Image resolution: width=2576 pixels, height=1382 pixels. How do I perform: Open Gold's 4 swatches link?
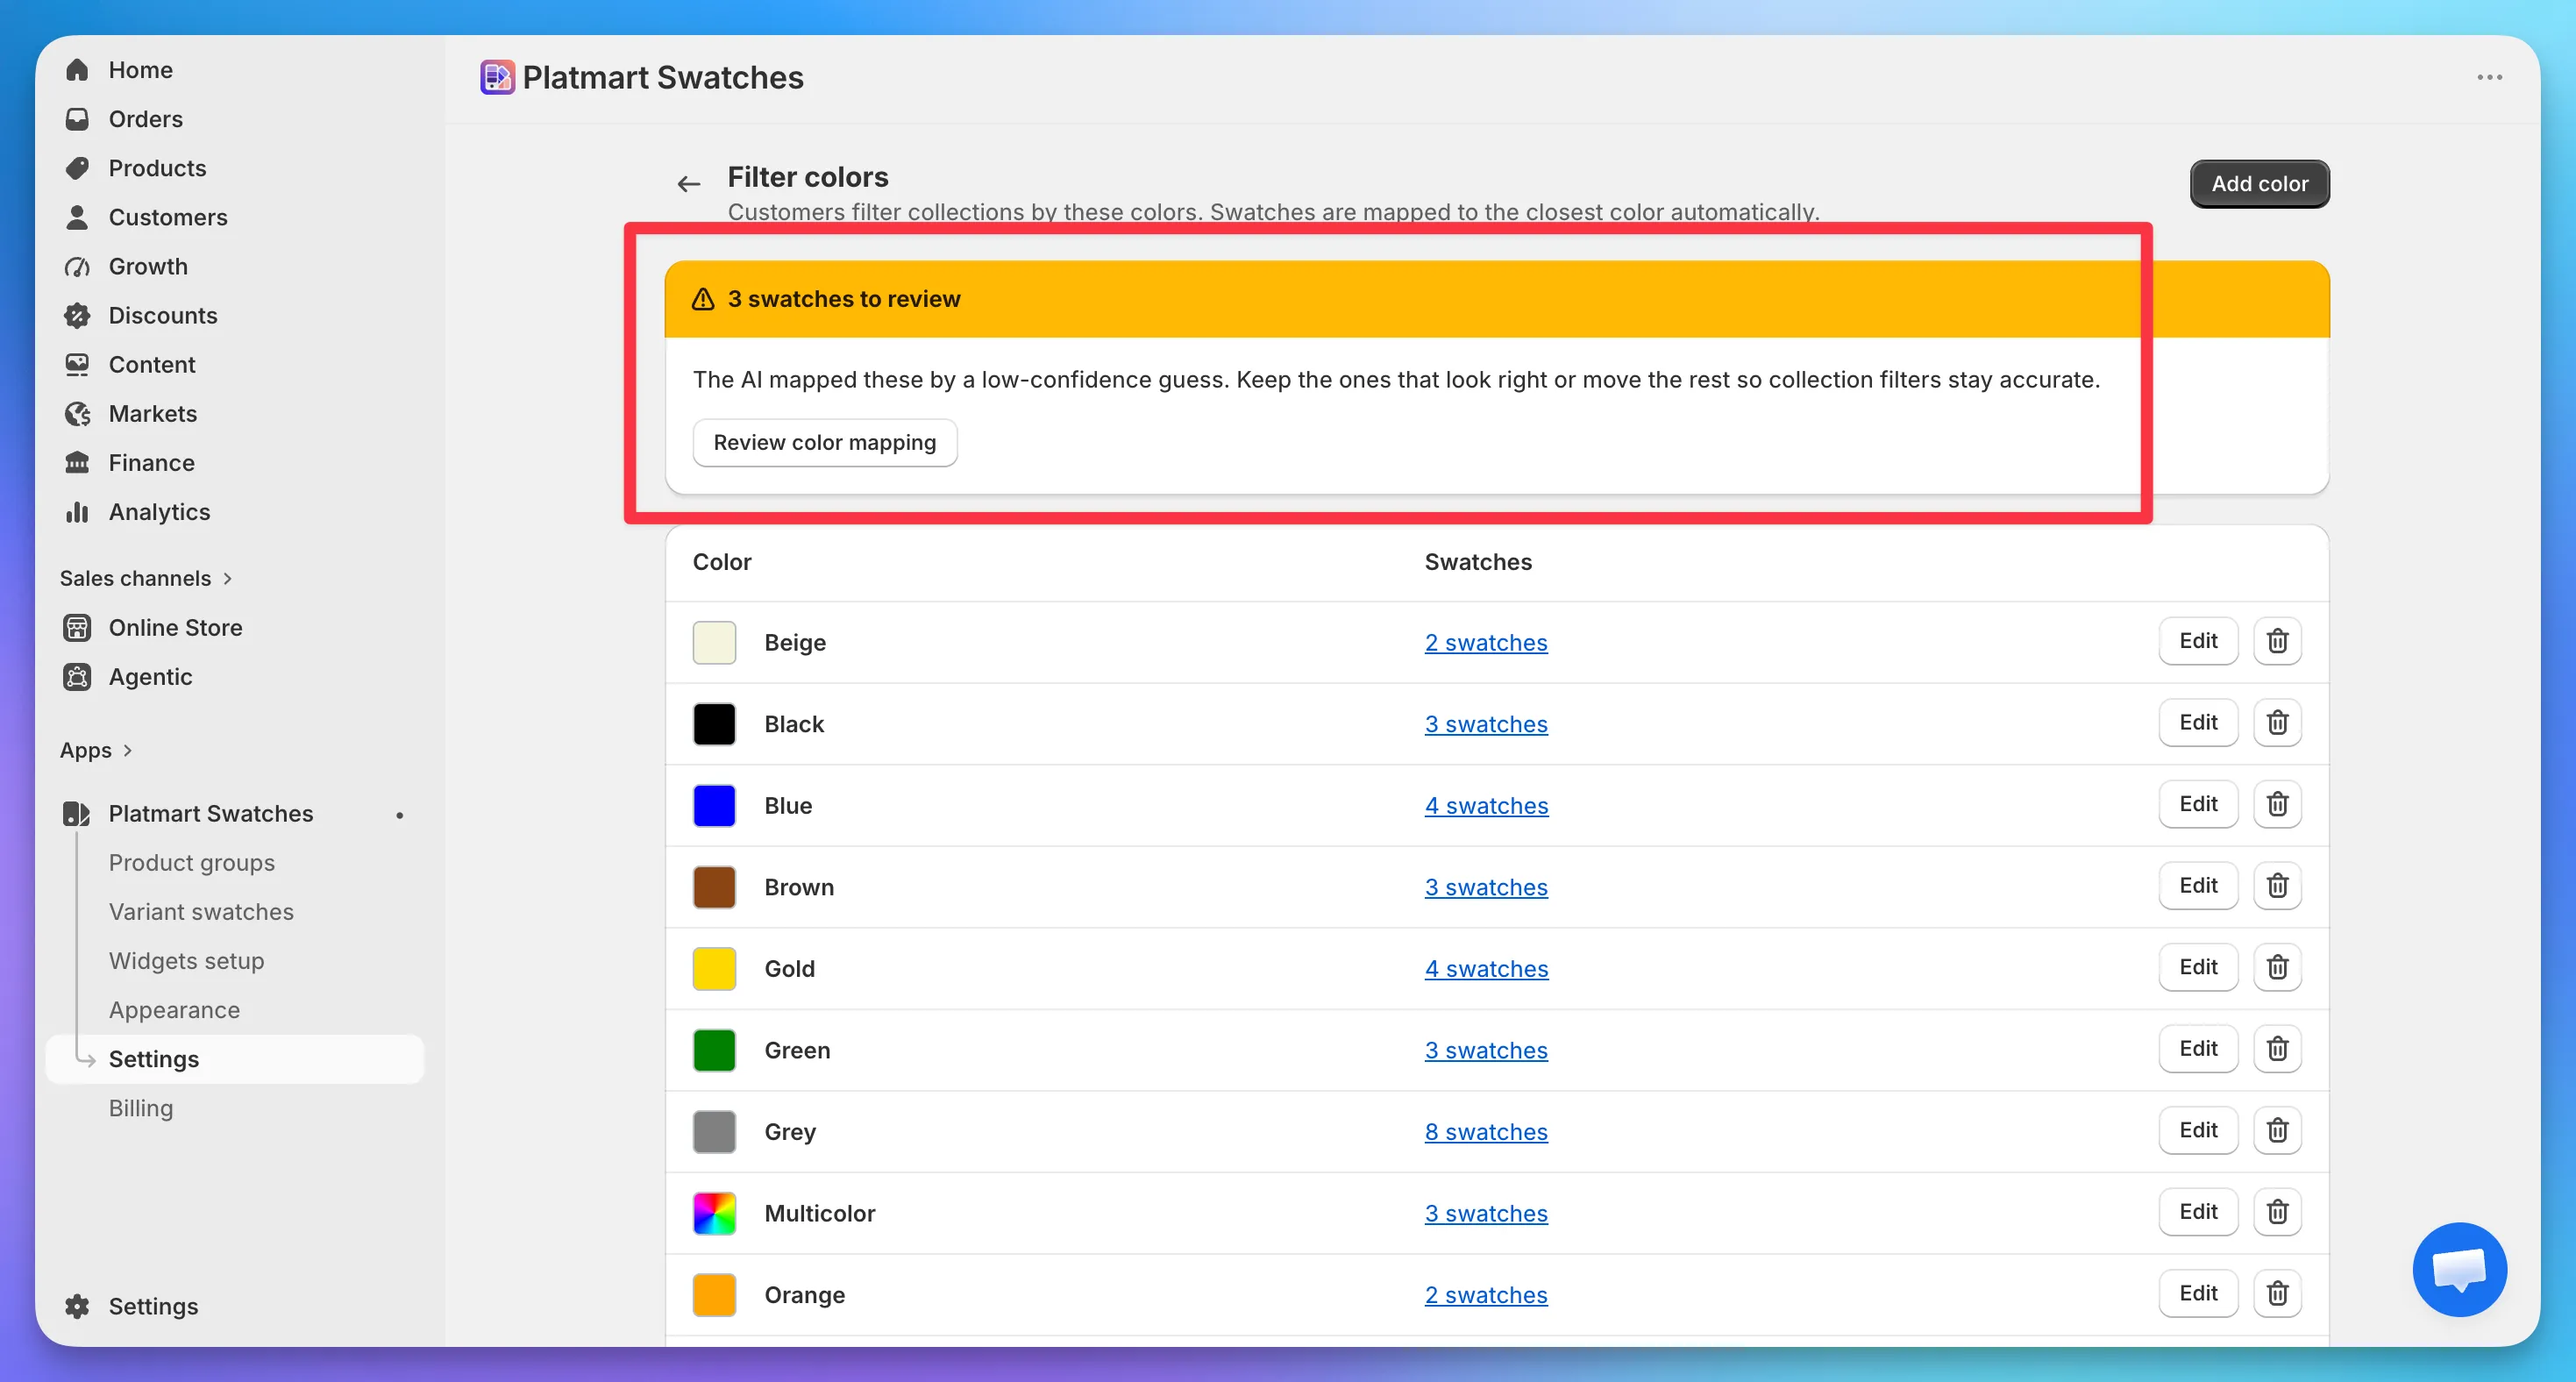[1486, 968]
